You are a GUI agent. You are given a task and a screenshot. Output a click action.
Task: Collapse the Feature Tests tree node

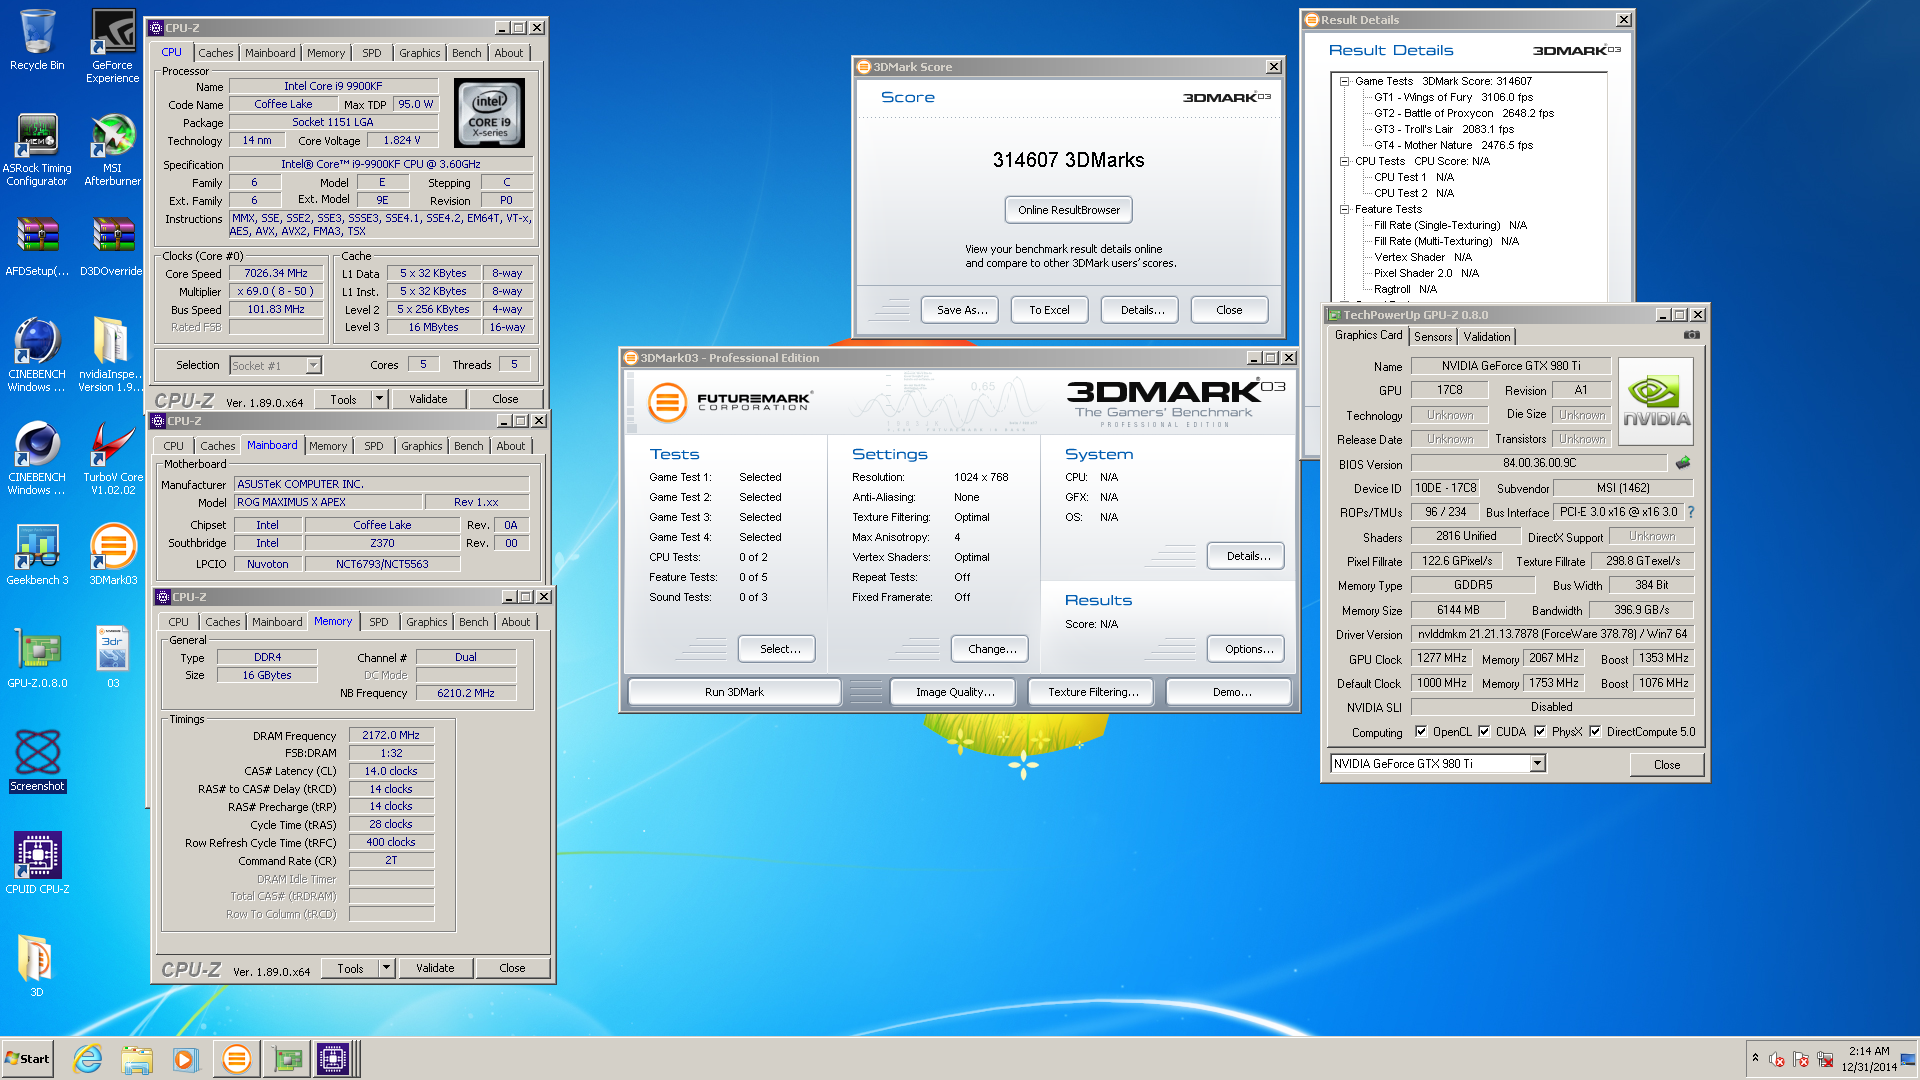pos(1345,210)
